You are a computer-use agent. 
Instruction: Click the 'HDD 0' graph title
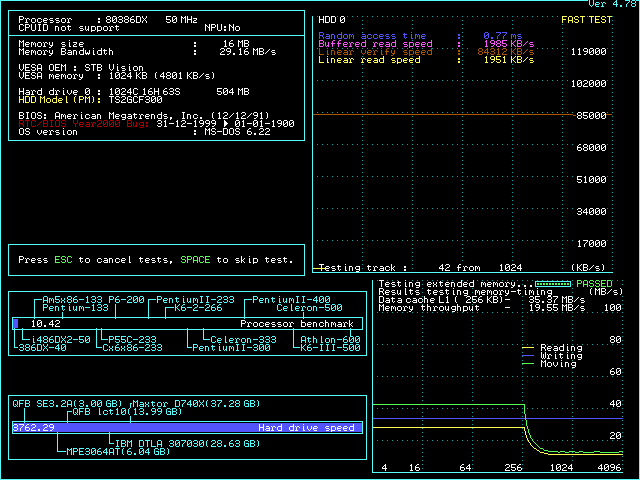point(332,20)
